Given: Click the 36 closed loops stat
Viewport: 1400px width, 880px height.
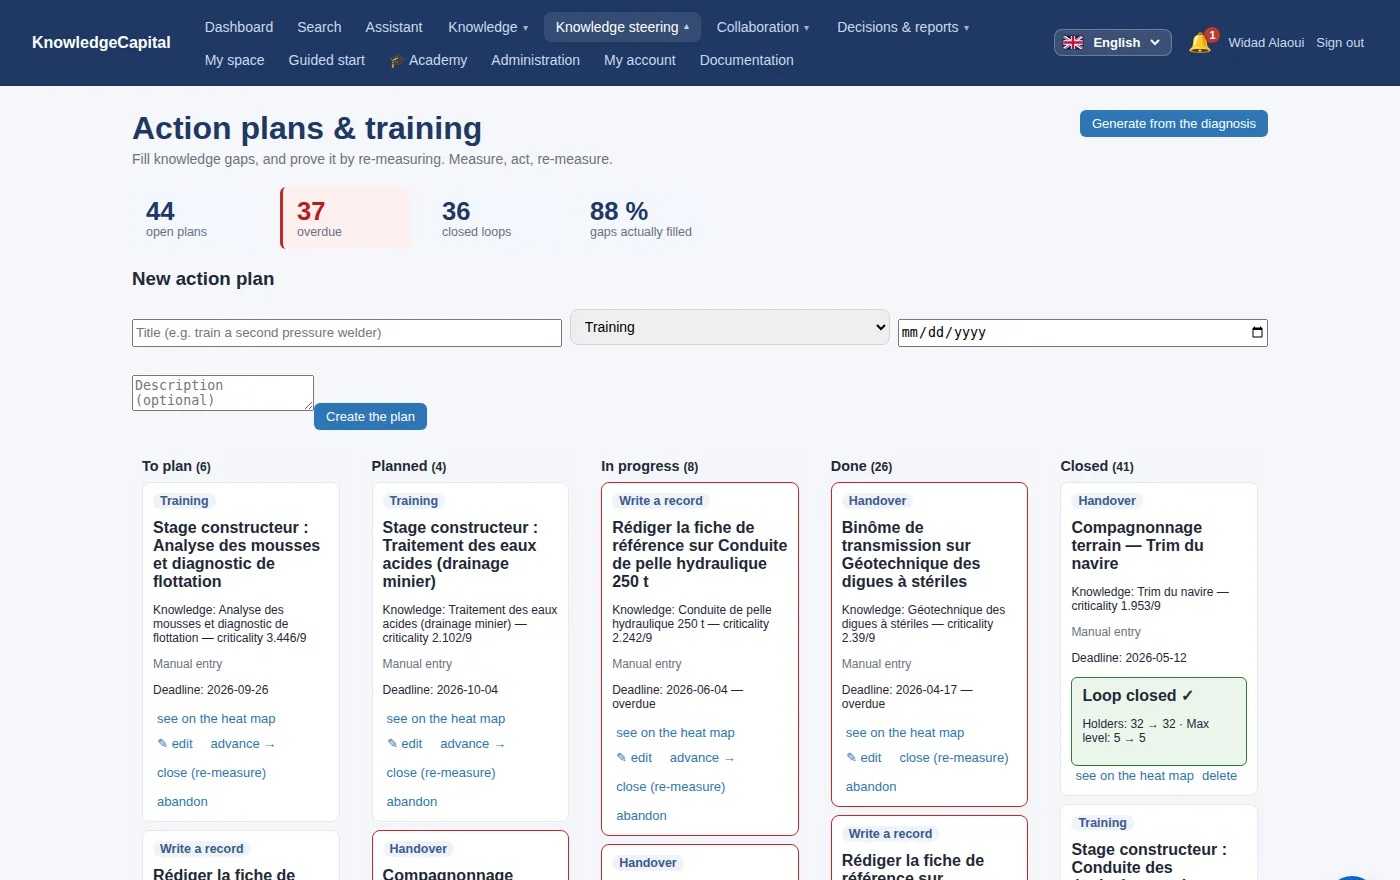Looking at the screenshot, I should point(493,218).
